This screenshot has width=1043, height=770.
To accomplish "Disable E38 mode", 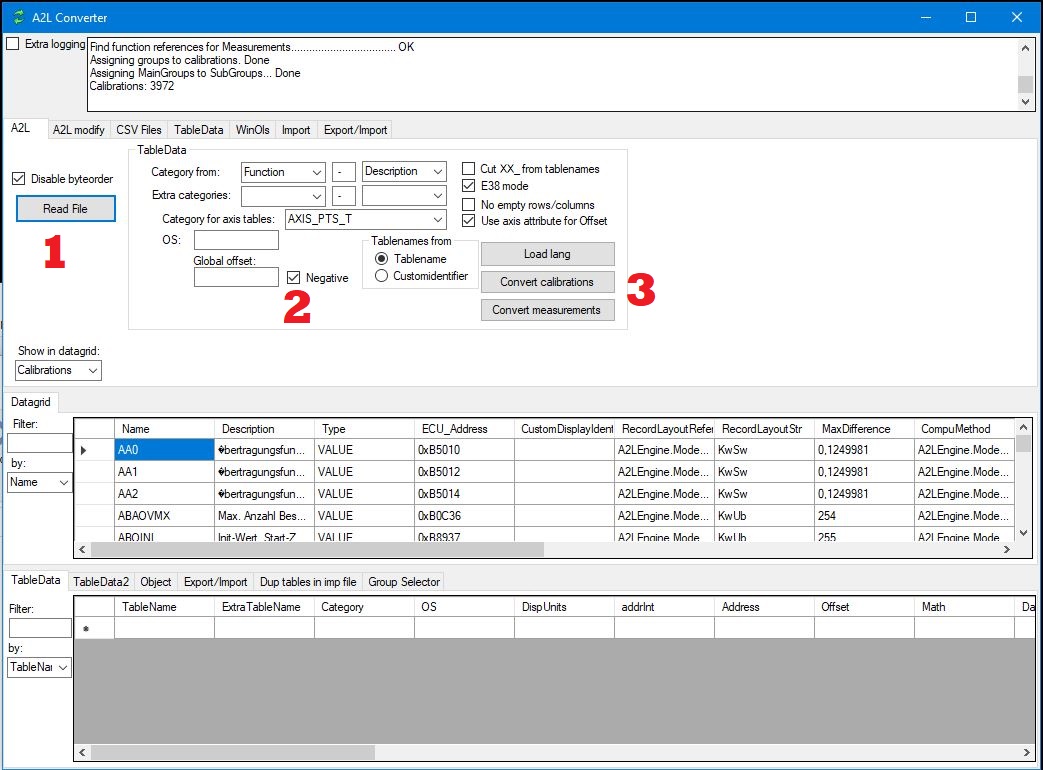I will (x=467, y=184).
